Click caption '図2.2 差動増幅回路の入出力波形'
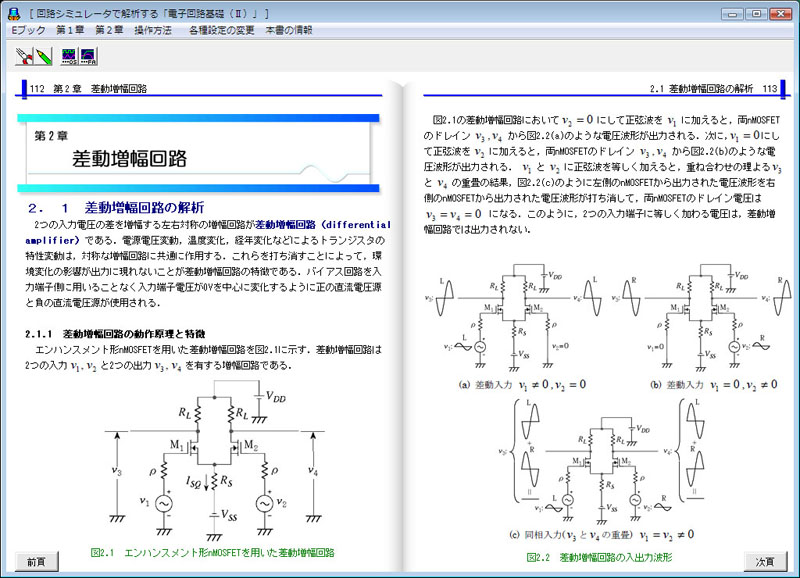The height and width of the screenshot is (578, 800). (x=599, y=557)
